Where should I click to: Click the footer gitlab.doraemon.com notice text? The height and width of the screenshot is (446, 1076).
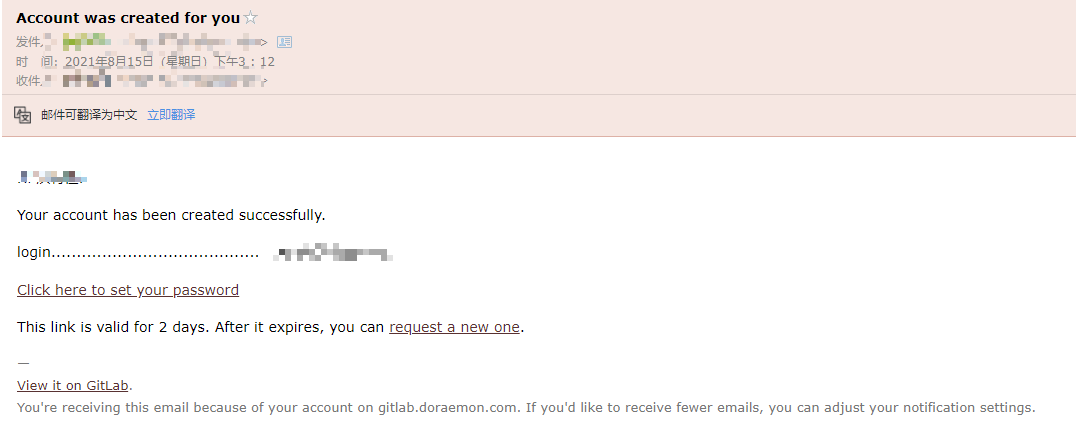pos(526,408)
